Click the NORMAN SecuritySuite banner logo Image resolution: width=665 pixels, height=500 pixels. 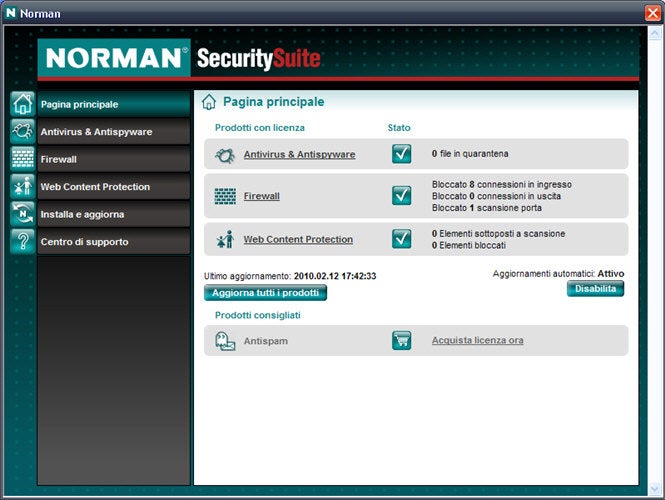[x=179, y=58]
